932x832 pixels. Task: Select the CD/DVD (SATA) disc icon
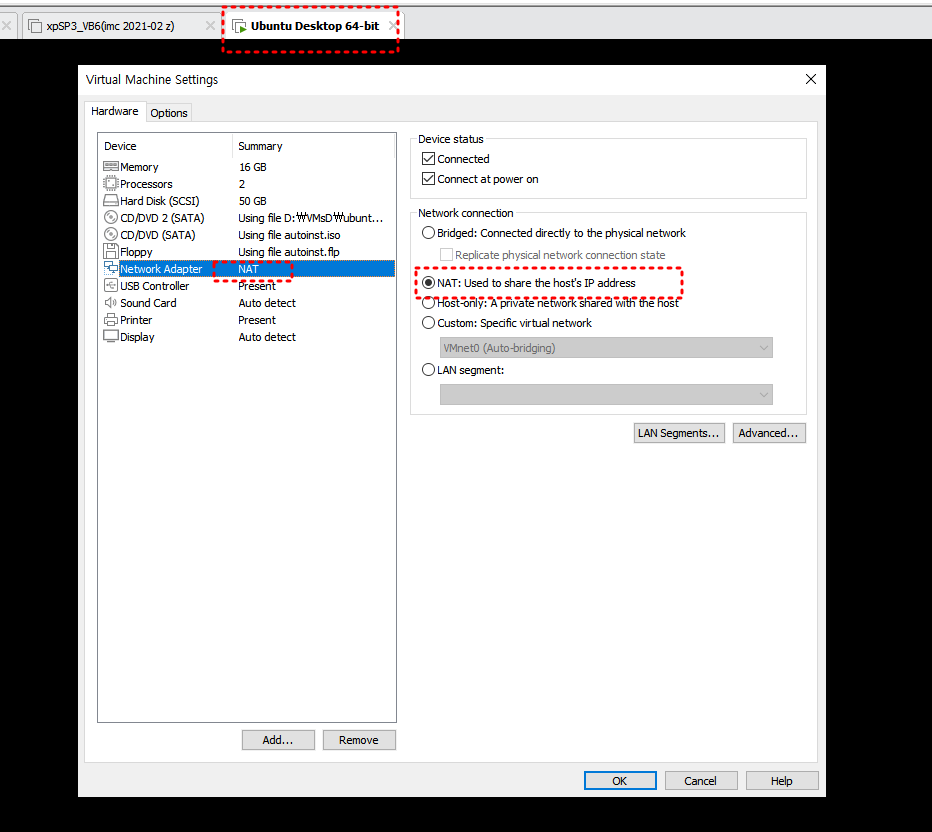pos(111,235)
